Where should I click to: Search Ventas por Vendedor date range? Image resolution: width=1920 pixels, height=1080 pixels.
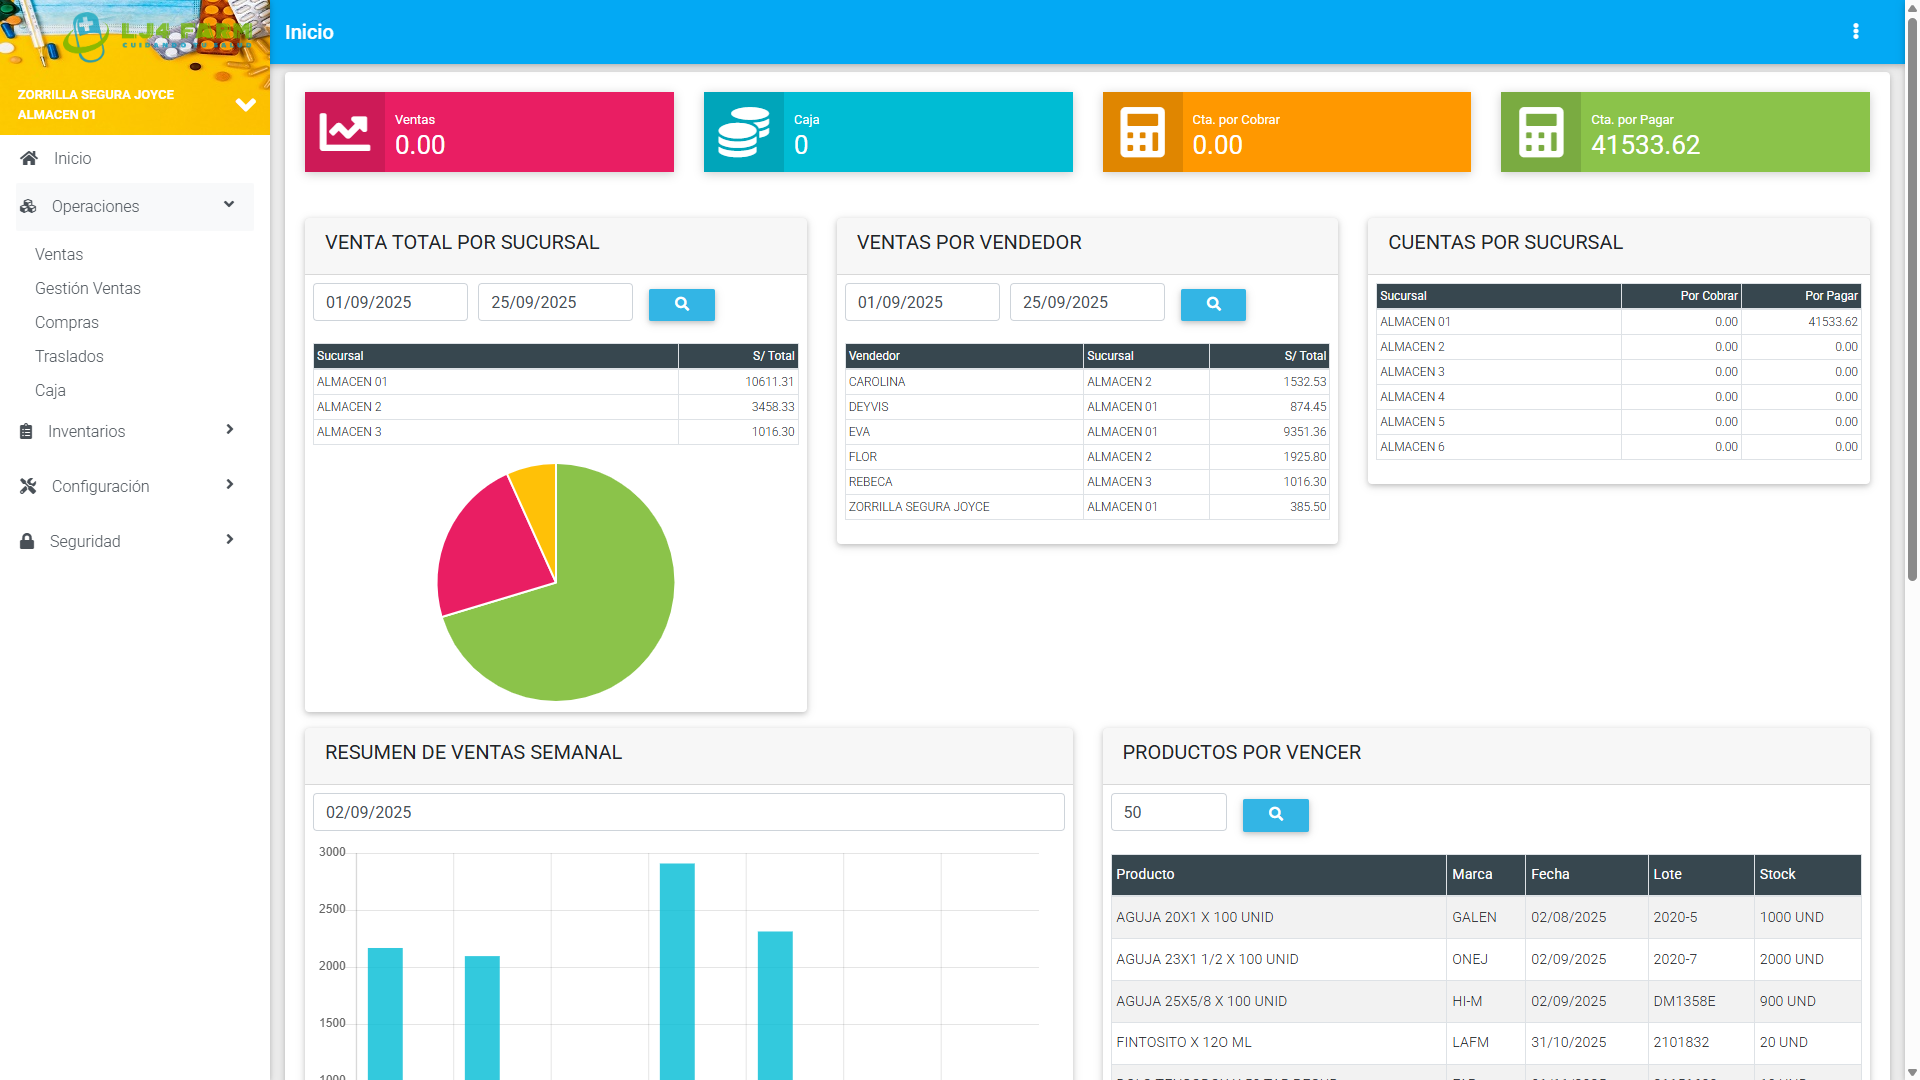pos(1213,304)
